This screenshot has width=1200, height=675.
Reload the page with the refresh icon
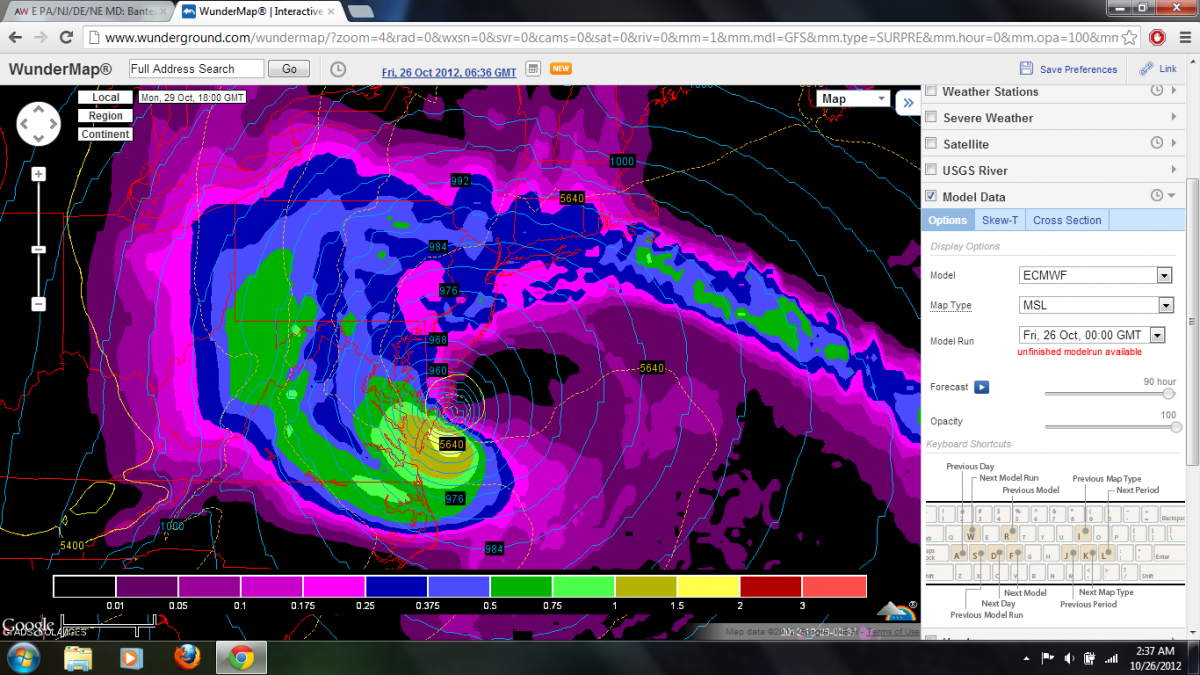coord(66,37)
